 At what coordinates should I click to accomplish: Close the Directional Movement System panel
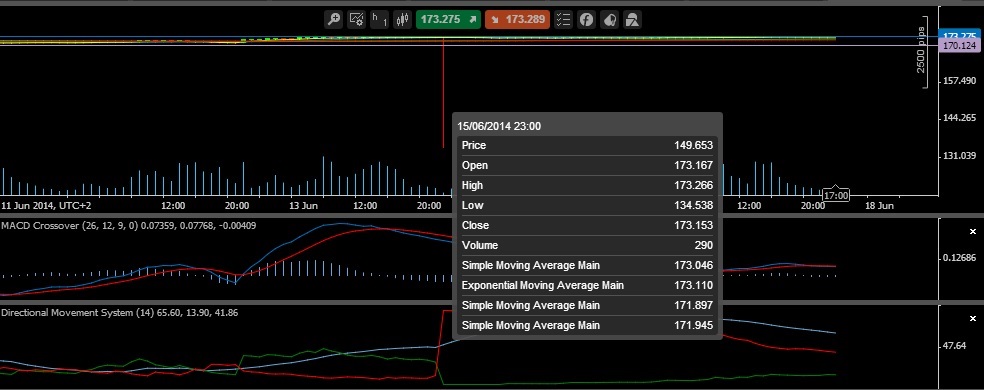coord(973,319)
